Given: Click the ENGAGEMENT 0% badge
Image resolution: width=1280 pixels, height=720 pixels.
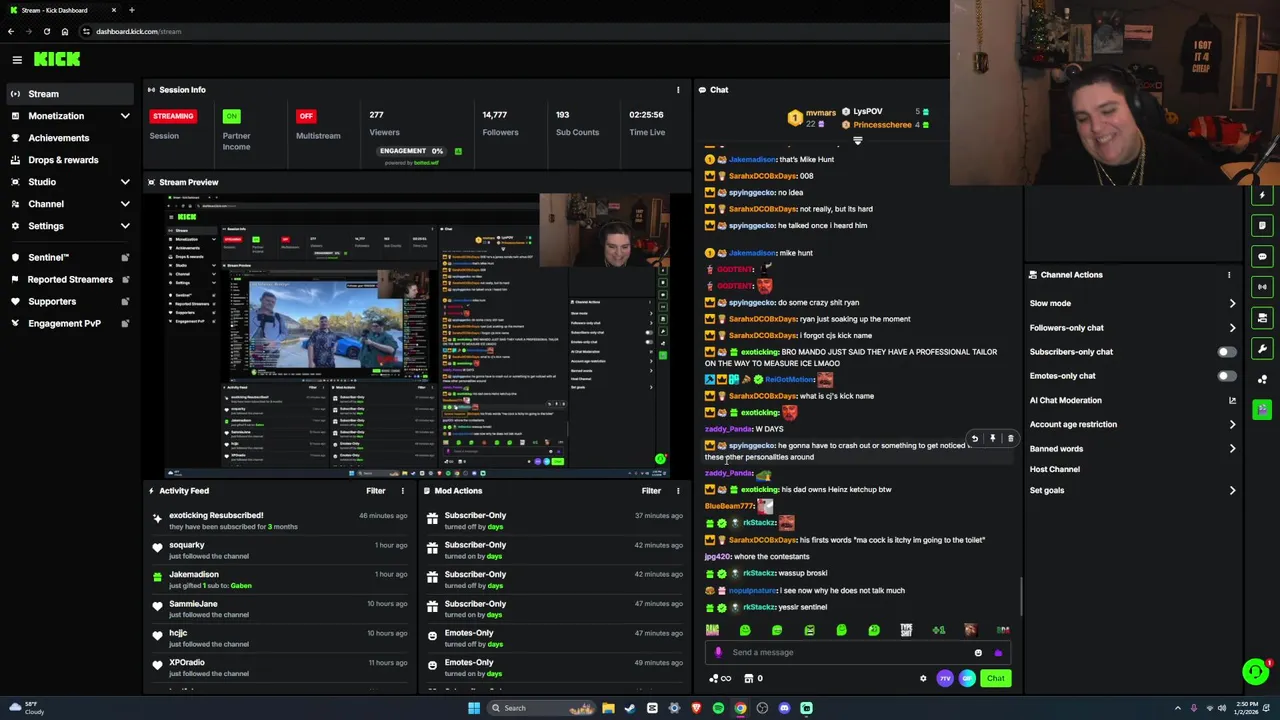Looking at the screenshot, I should 411,151.
